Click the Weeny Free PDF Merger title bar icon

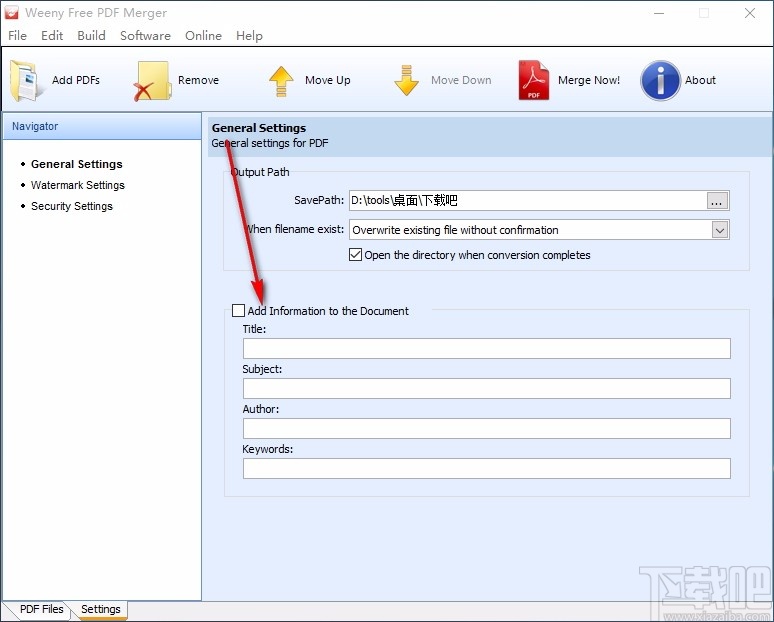point(11,13)
